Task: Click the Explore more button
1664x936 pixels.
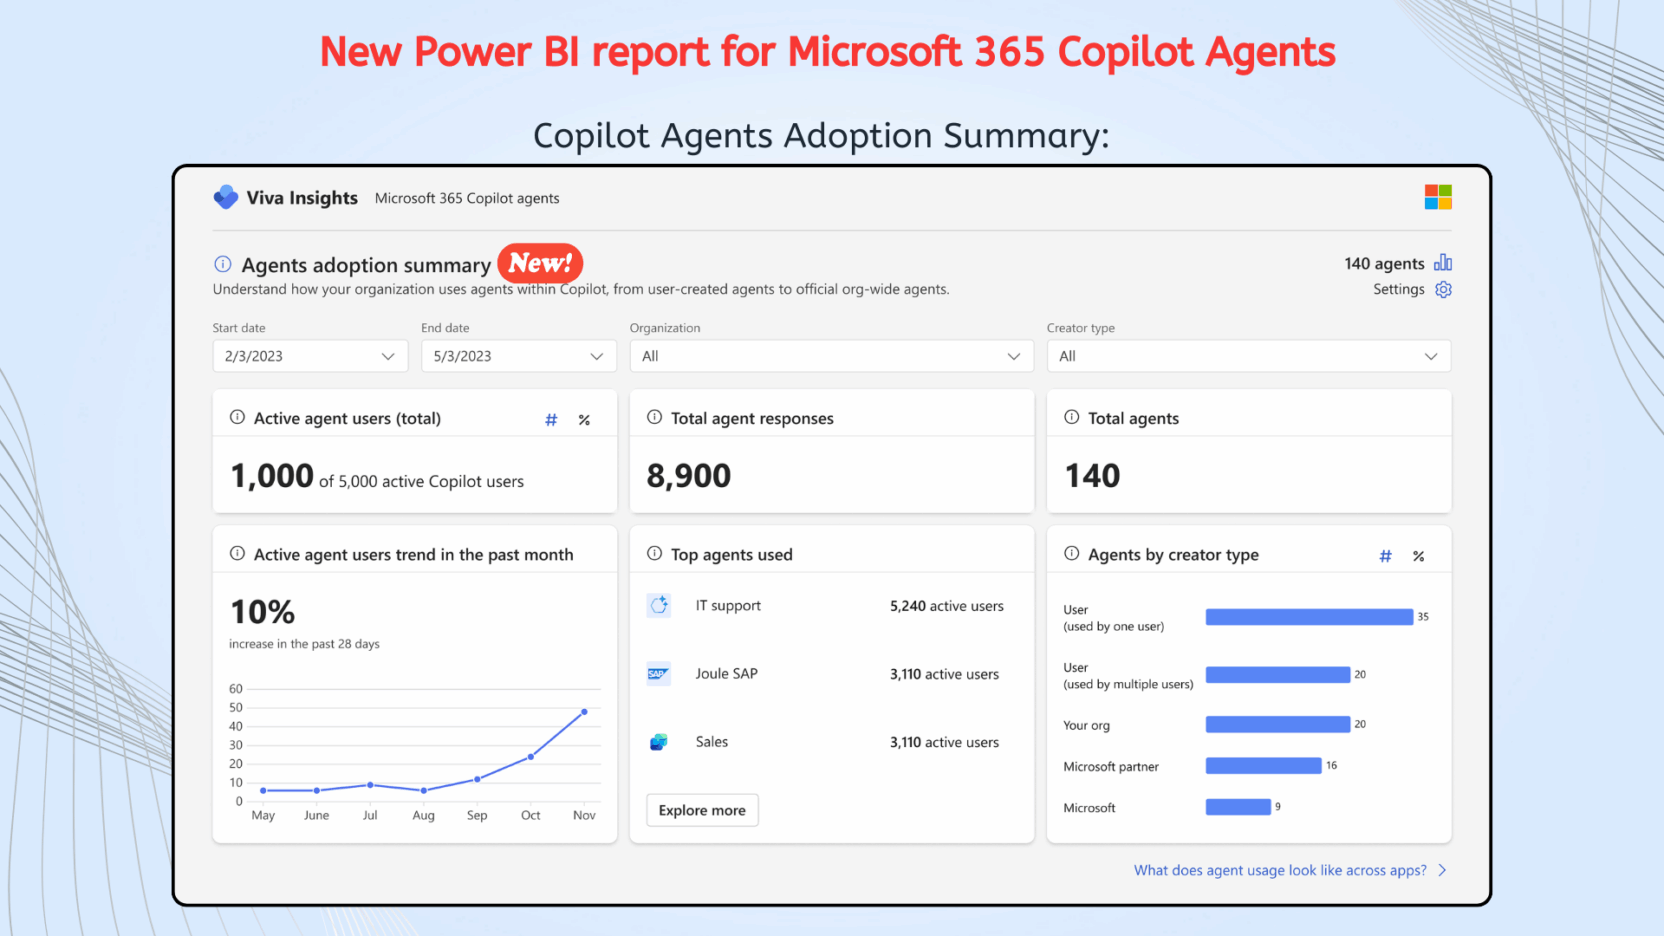Action: (x=702, y=810)
